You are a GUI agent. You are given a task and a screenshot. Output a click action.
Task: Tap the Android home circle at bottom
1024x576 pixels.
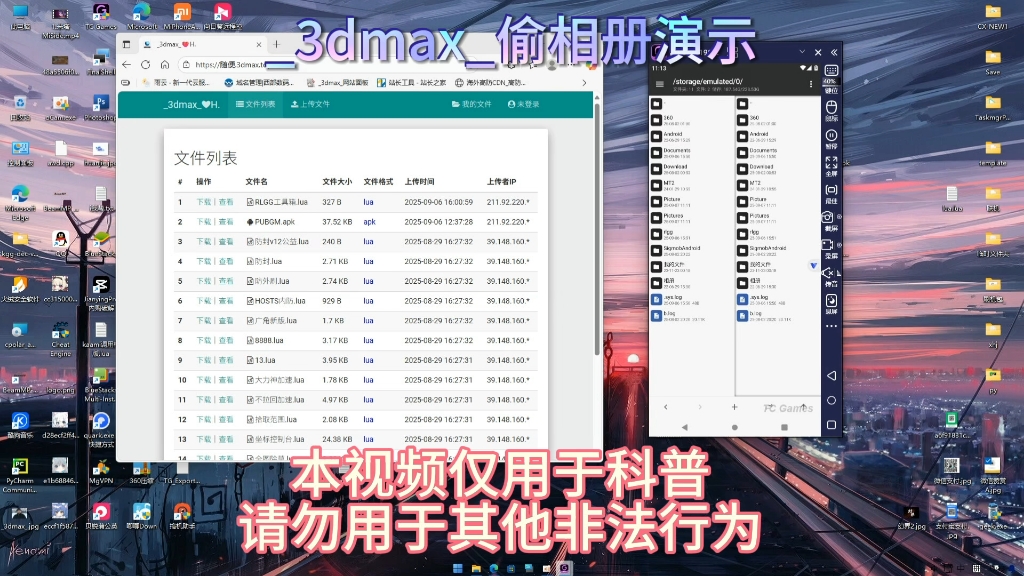(x=735, y=427)
